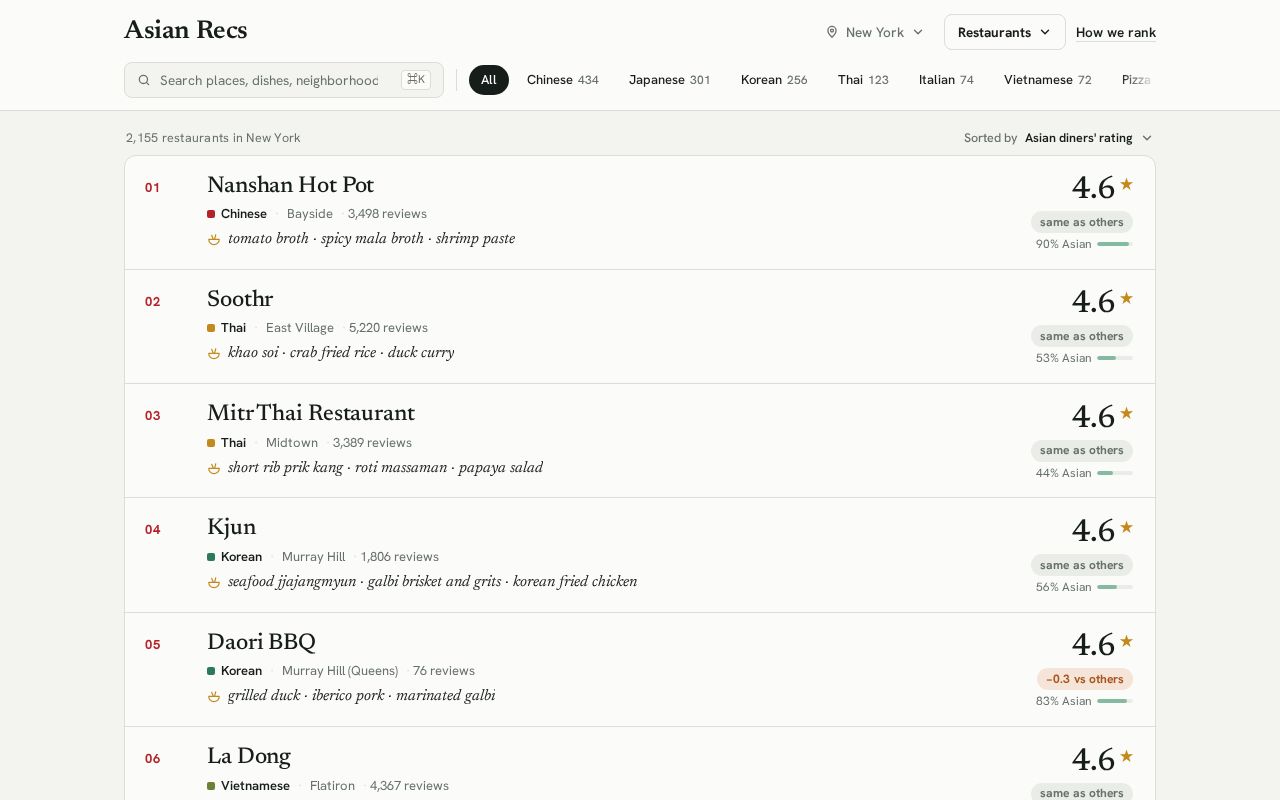Open Soothr restaurant page
The image size is (1280, 800).
pyautogui.click(x=240, y=300)
